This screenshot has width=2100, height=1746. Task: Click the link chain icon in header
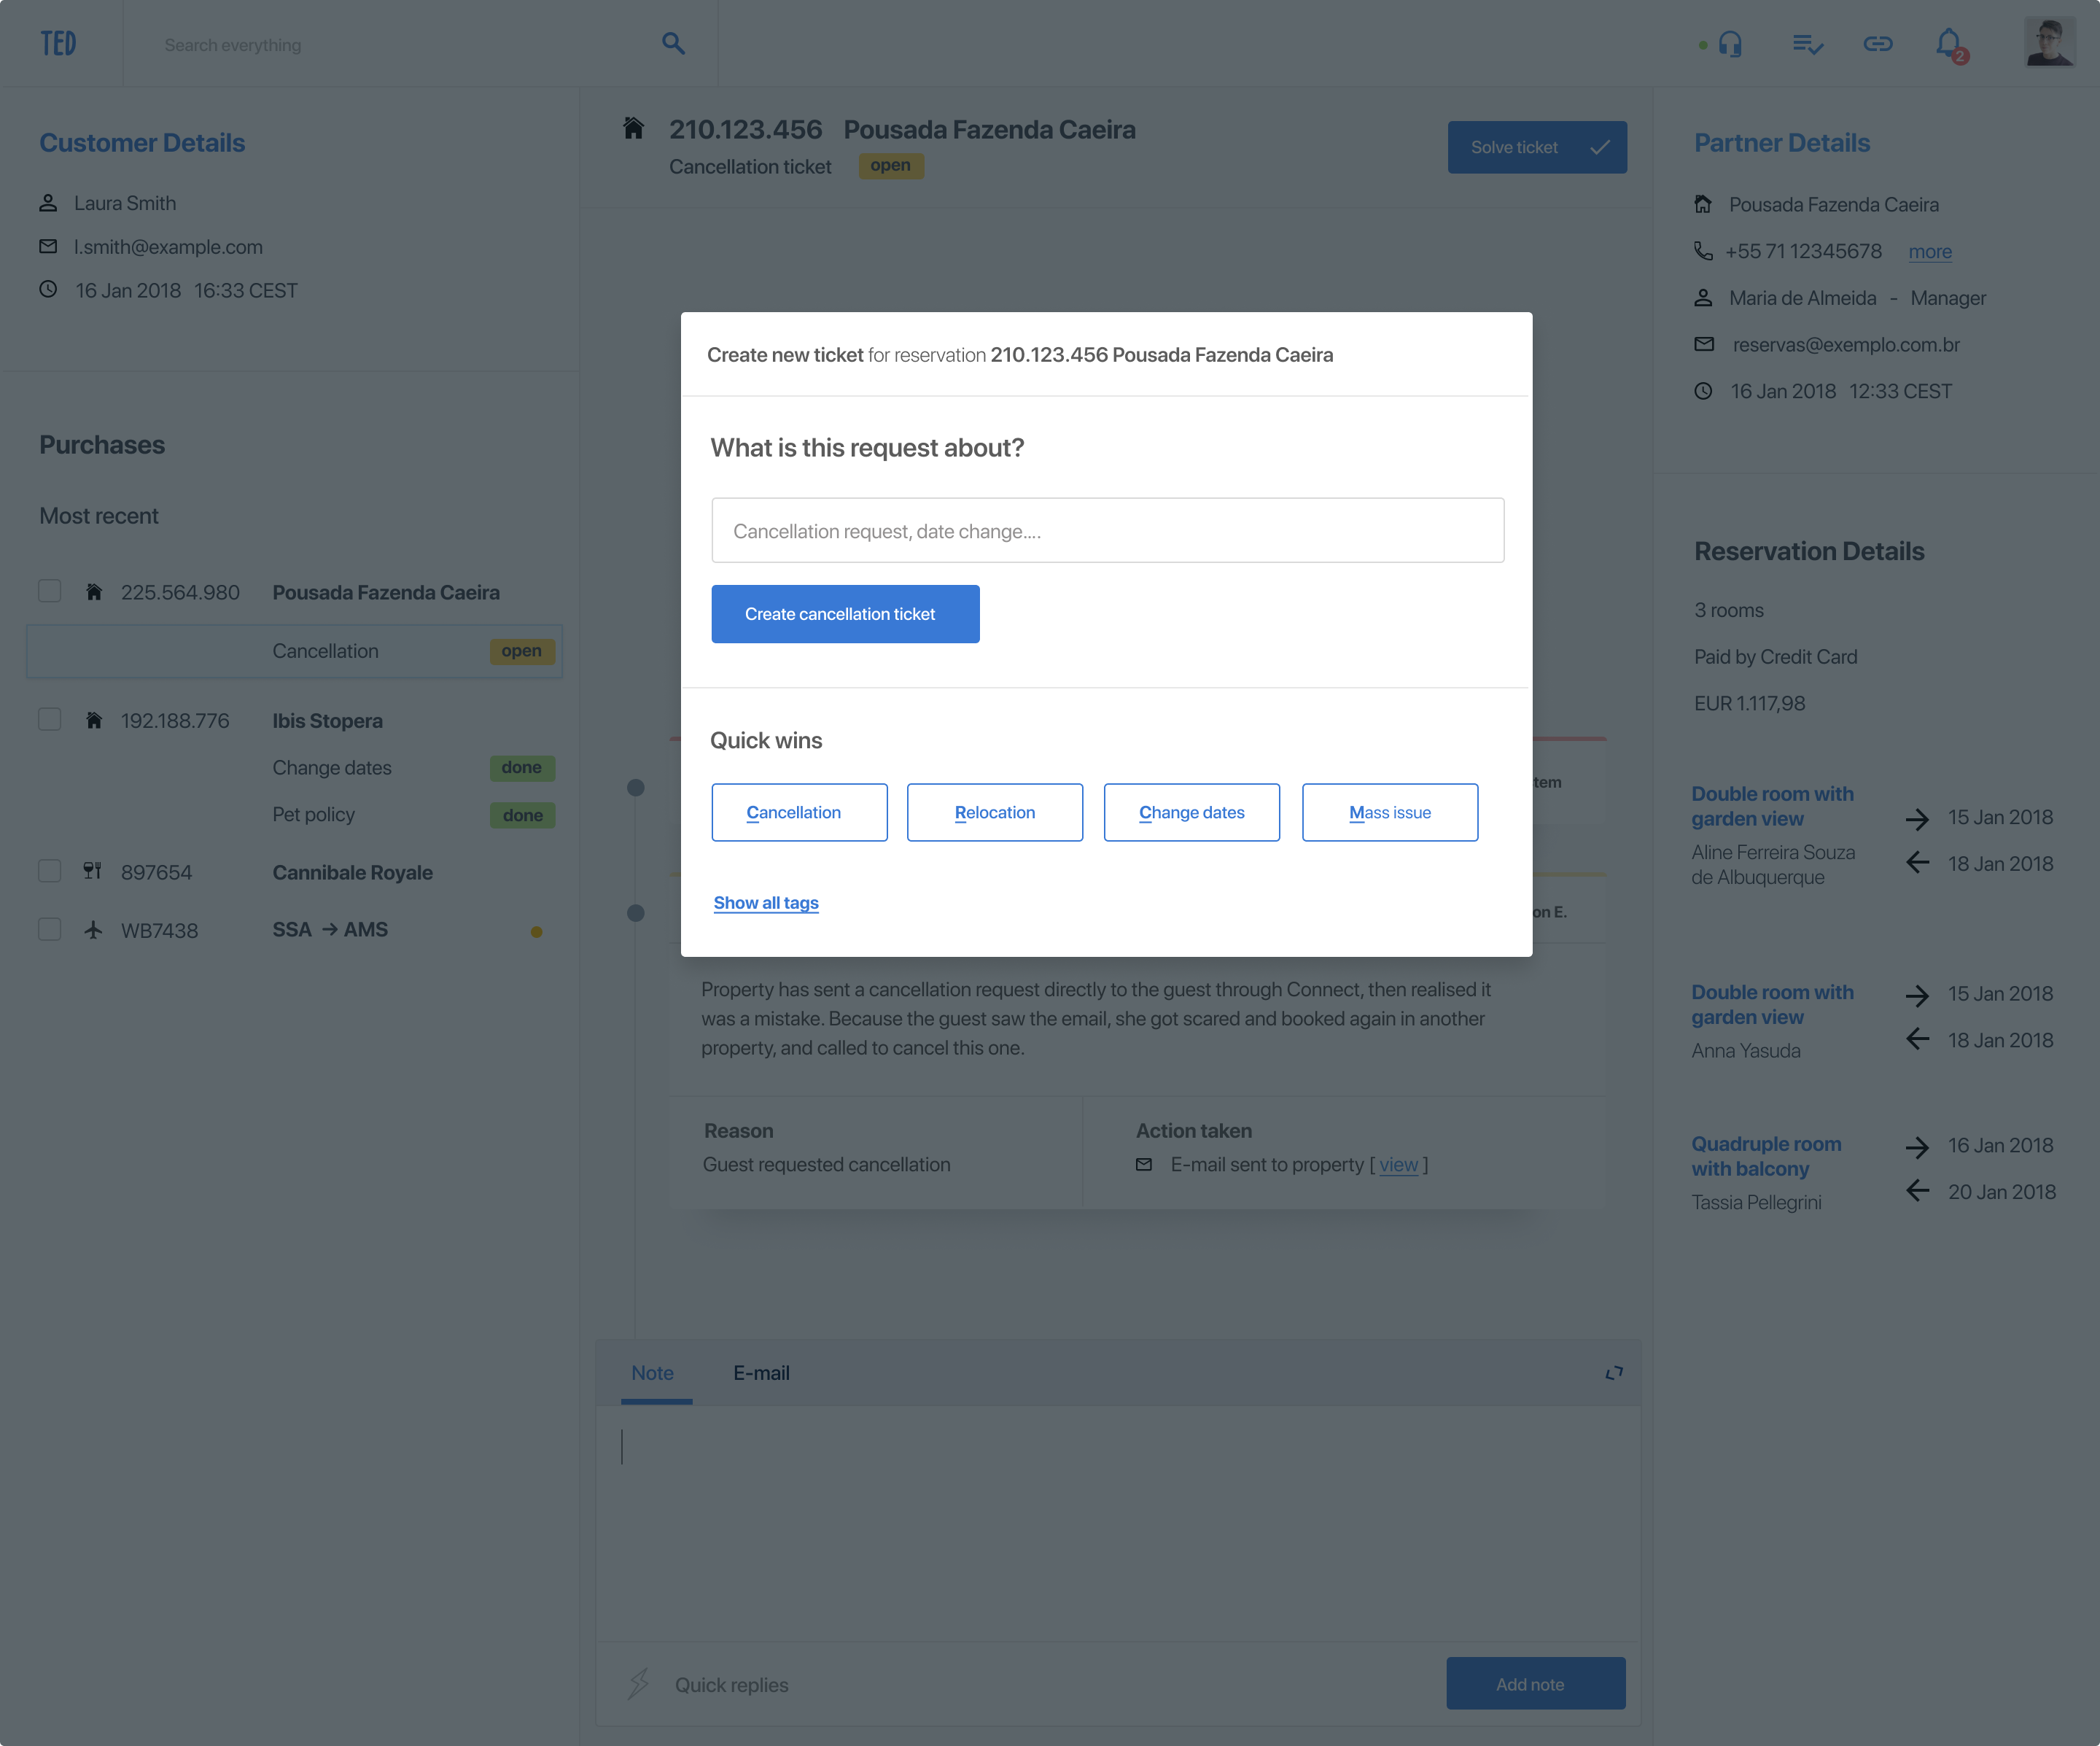[x=1878, y=44]
